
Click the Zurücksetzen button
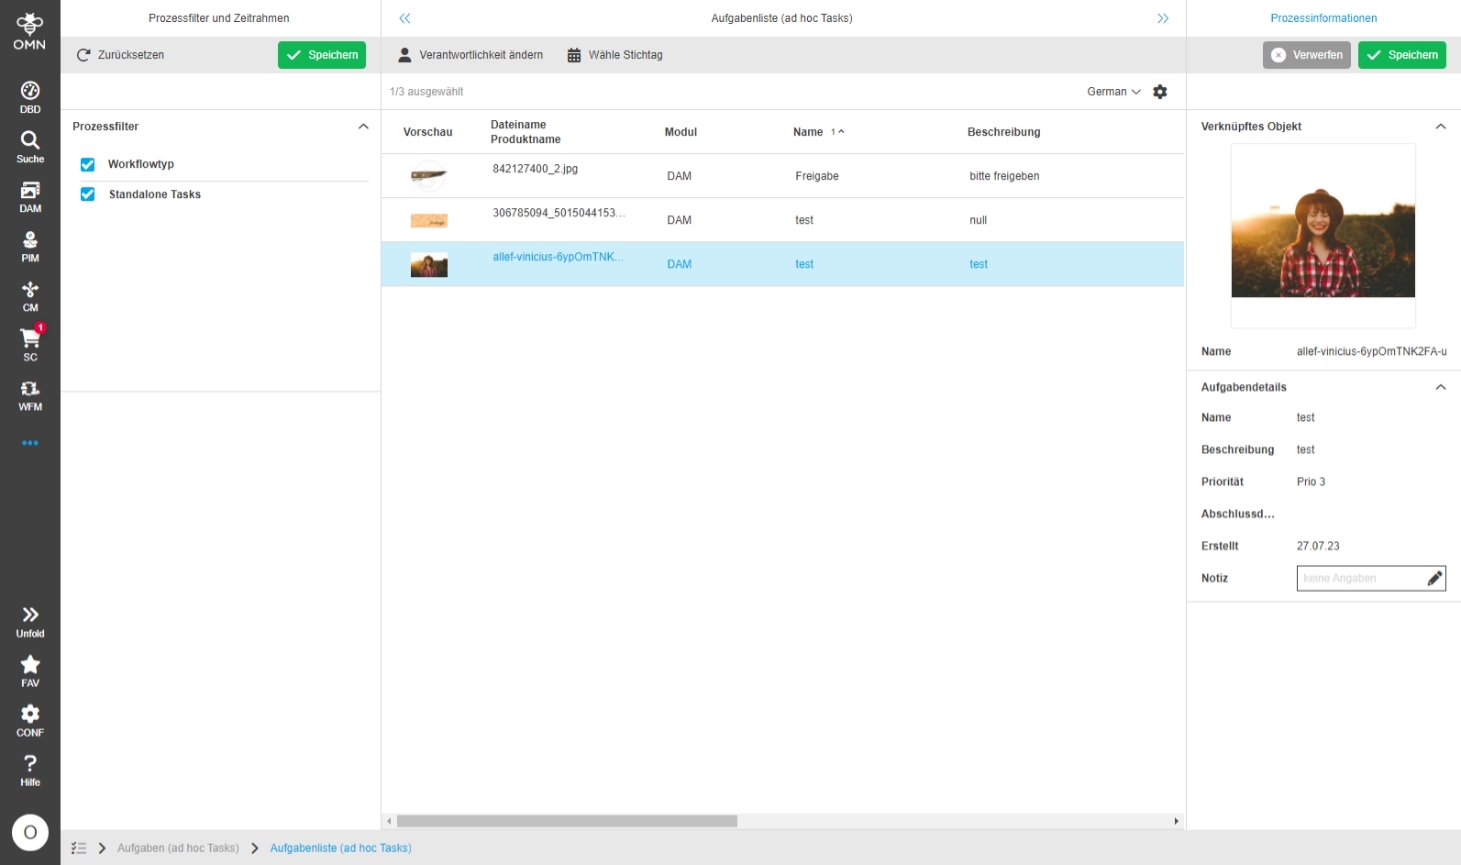tap(121, 55)
